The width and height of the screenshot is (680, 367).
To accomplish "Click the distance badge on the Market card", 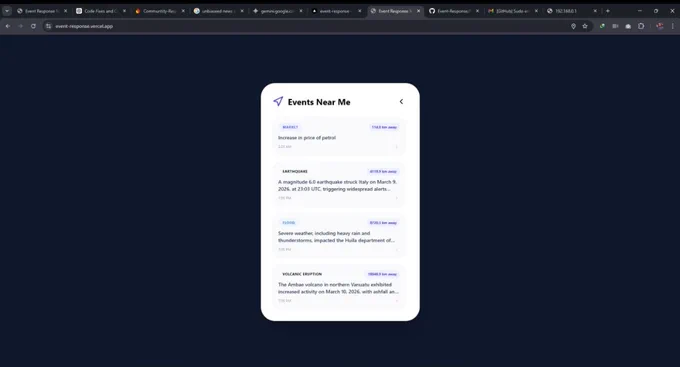I will pos(384,127).
